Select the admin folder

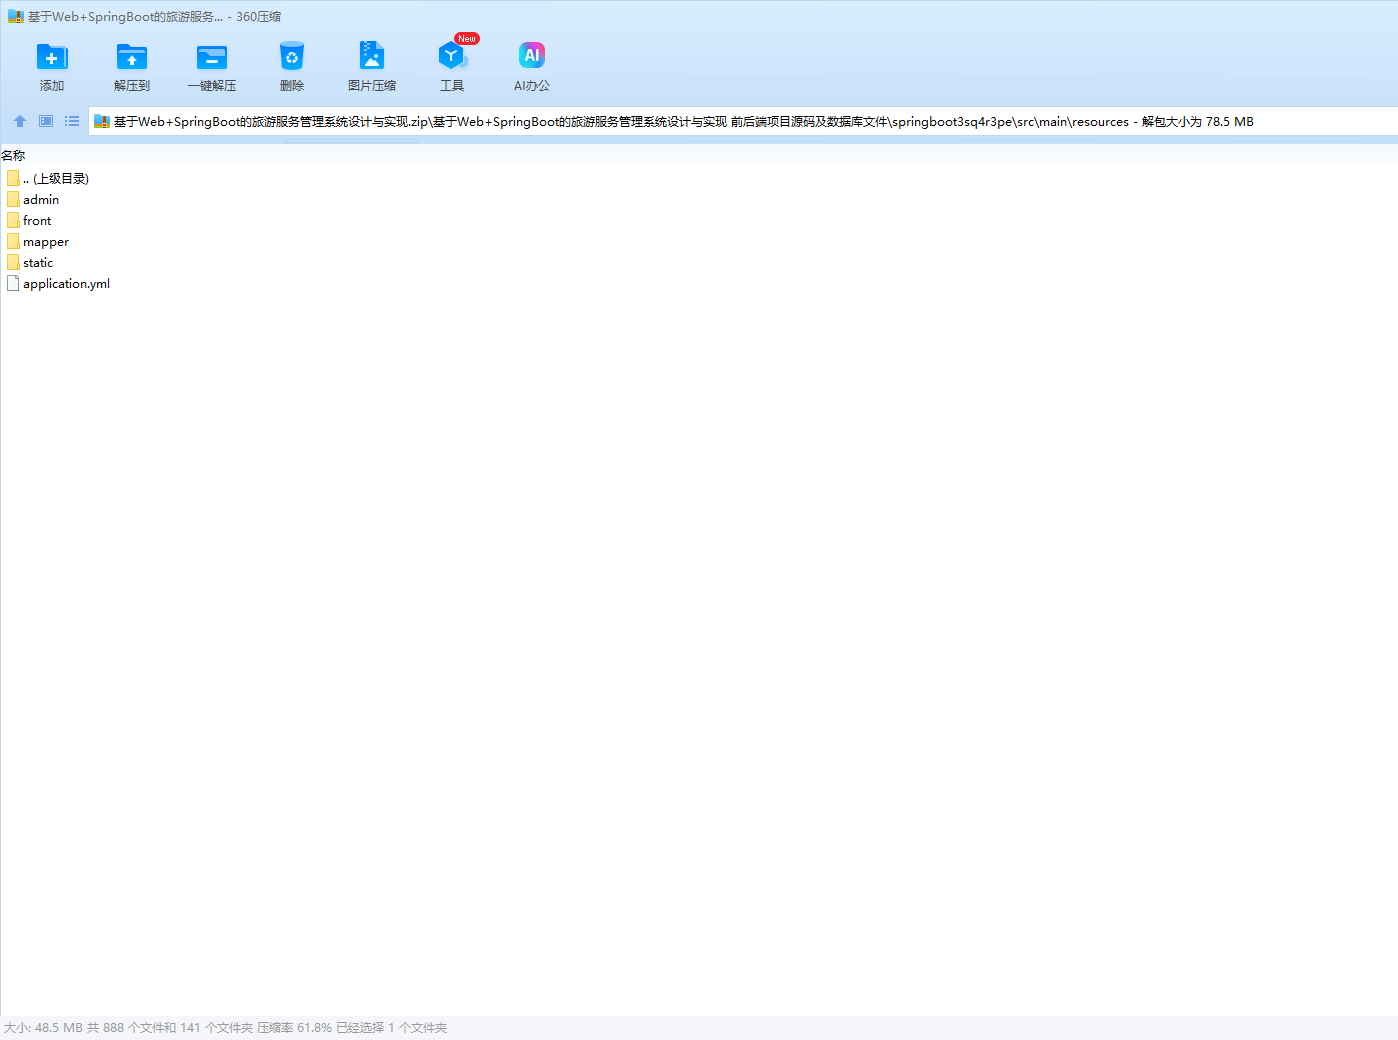pos(33,199)
